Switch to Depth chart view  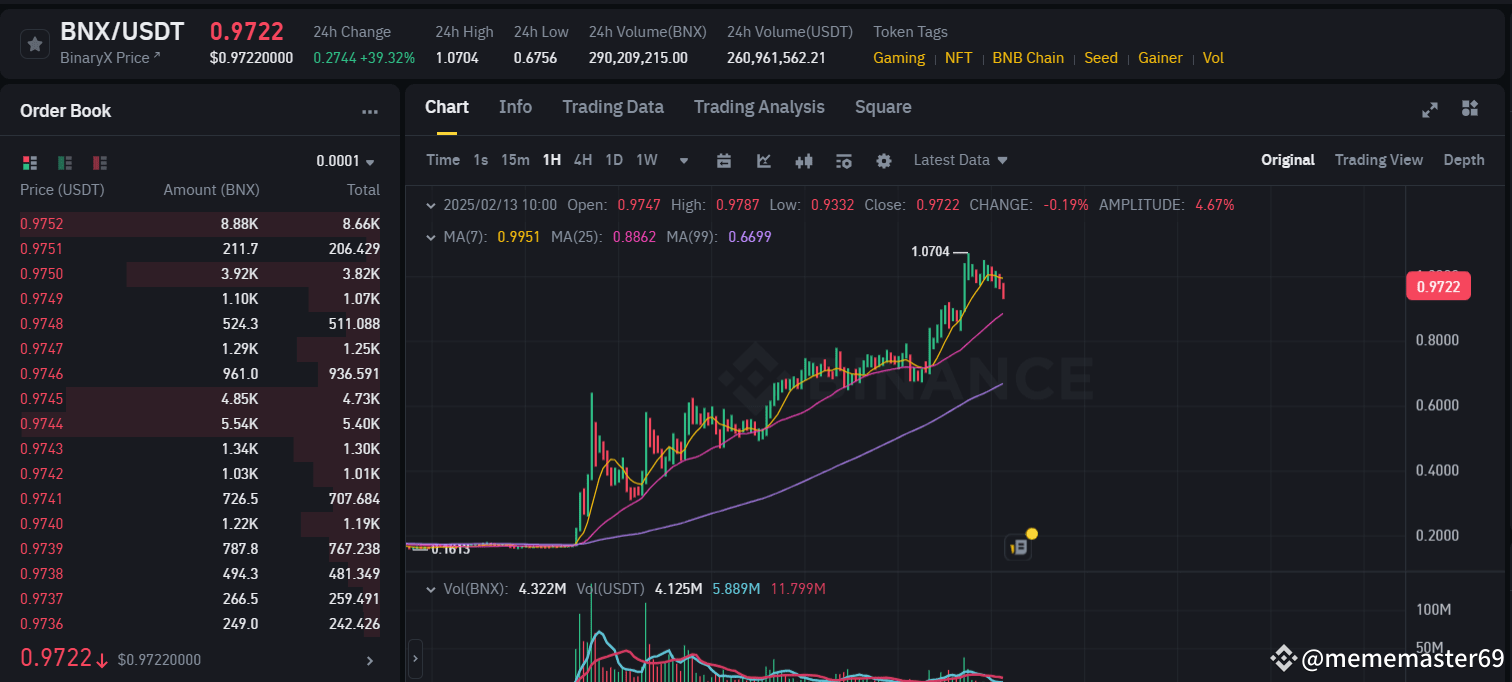1464,160
